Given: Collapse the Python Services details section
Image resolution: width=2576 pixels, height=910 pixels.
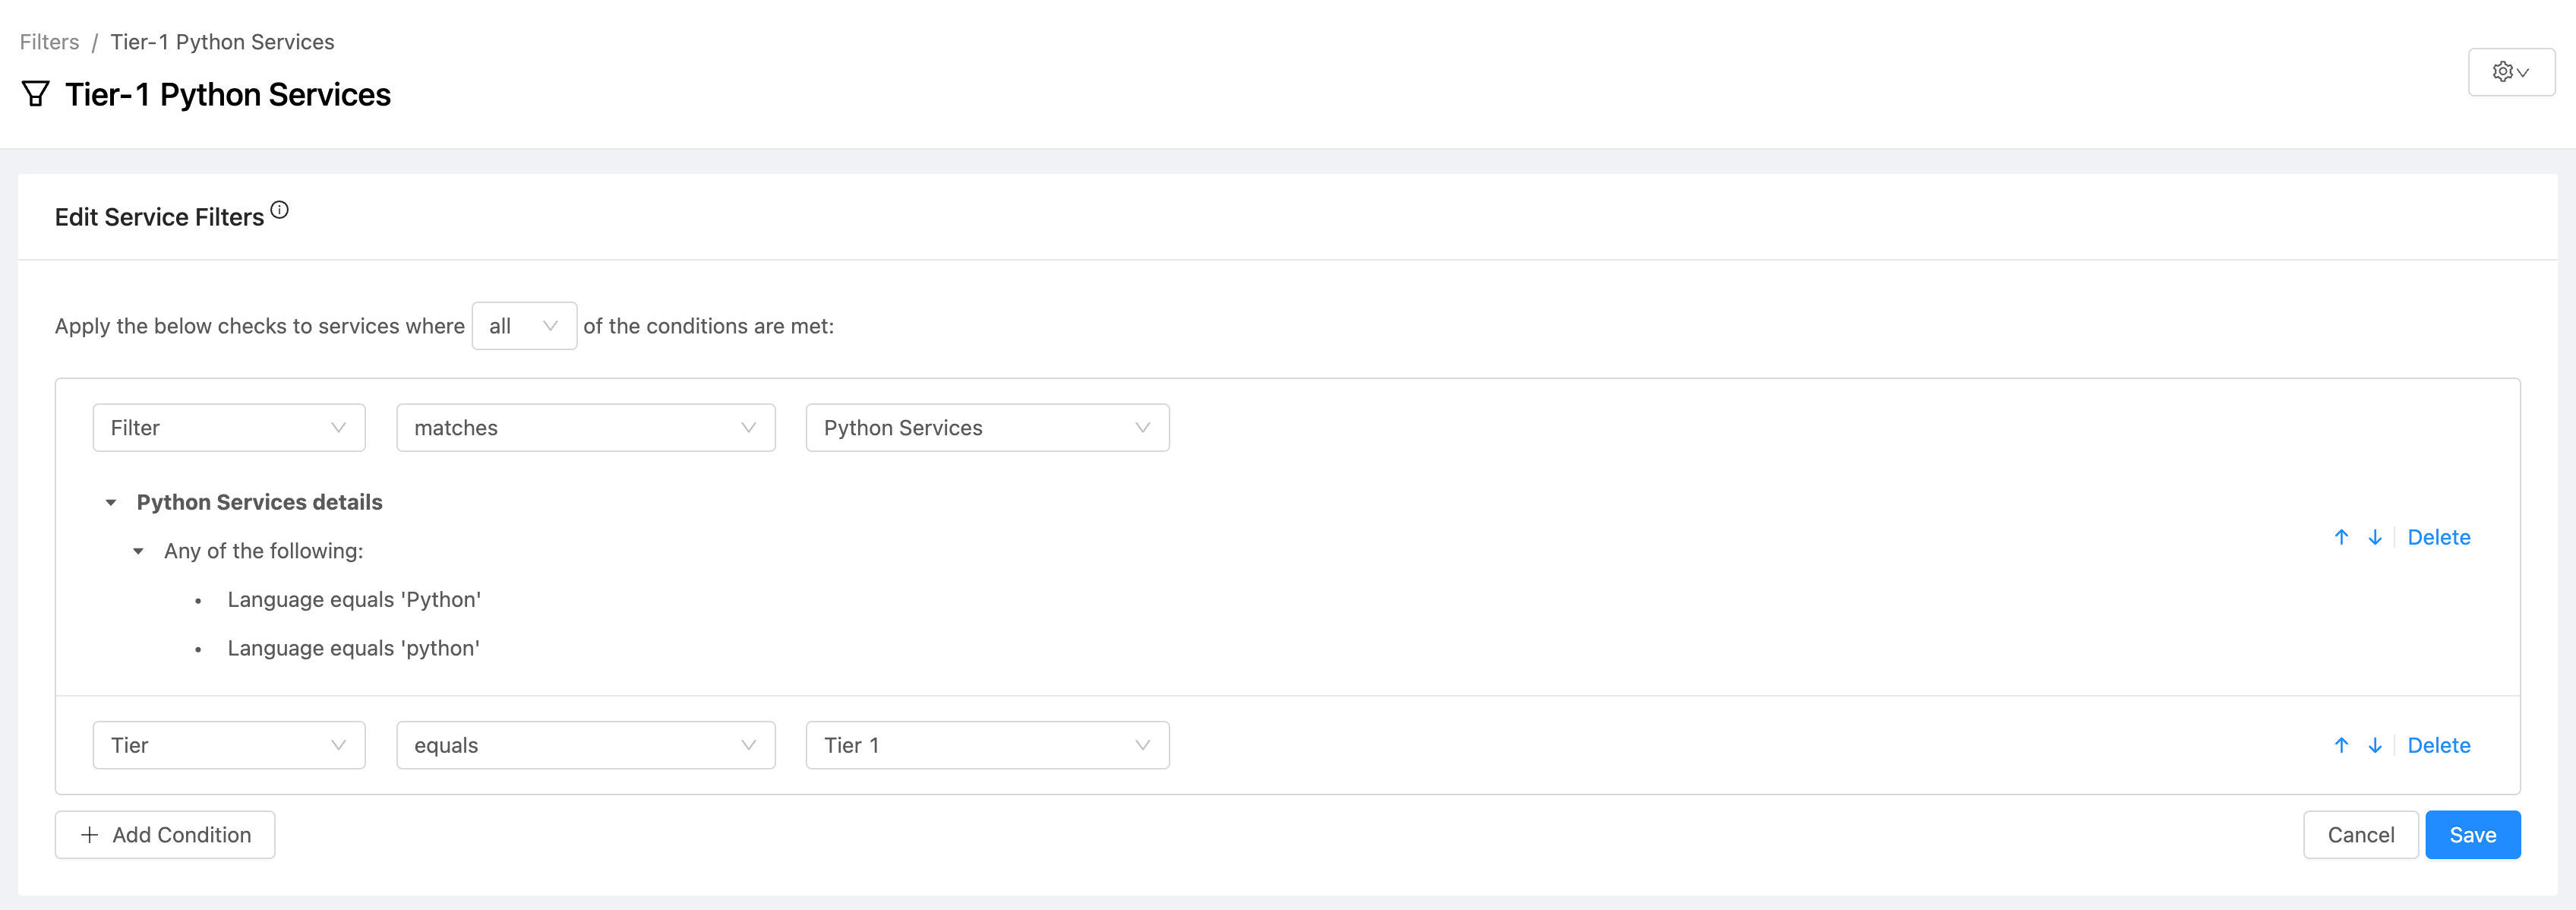Looking at the screenshot, I should coord(111,502).
